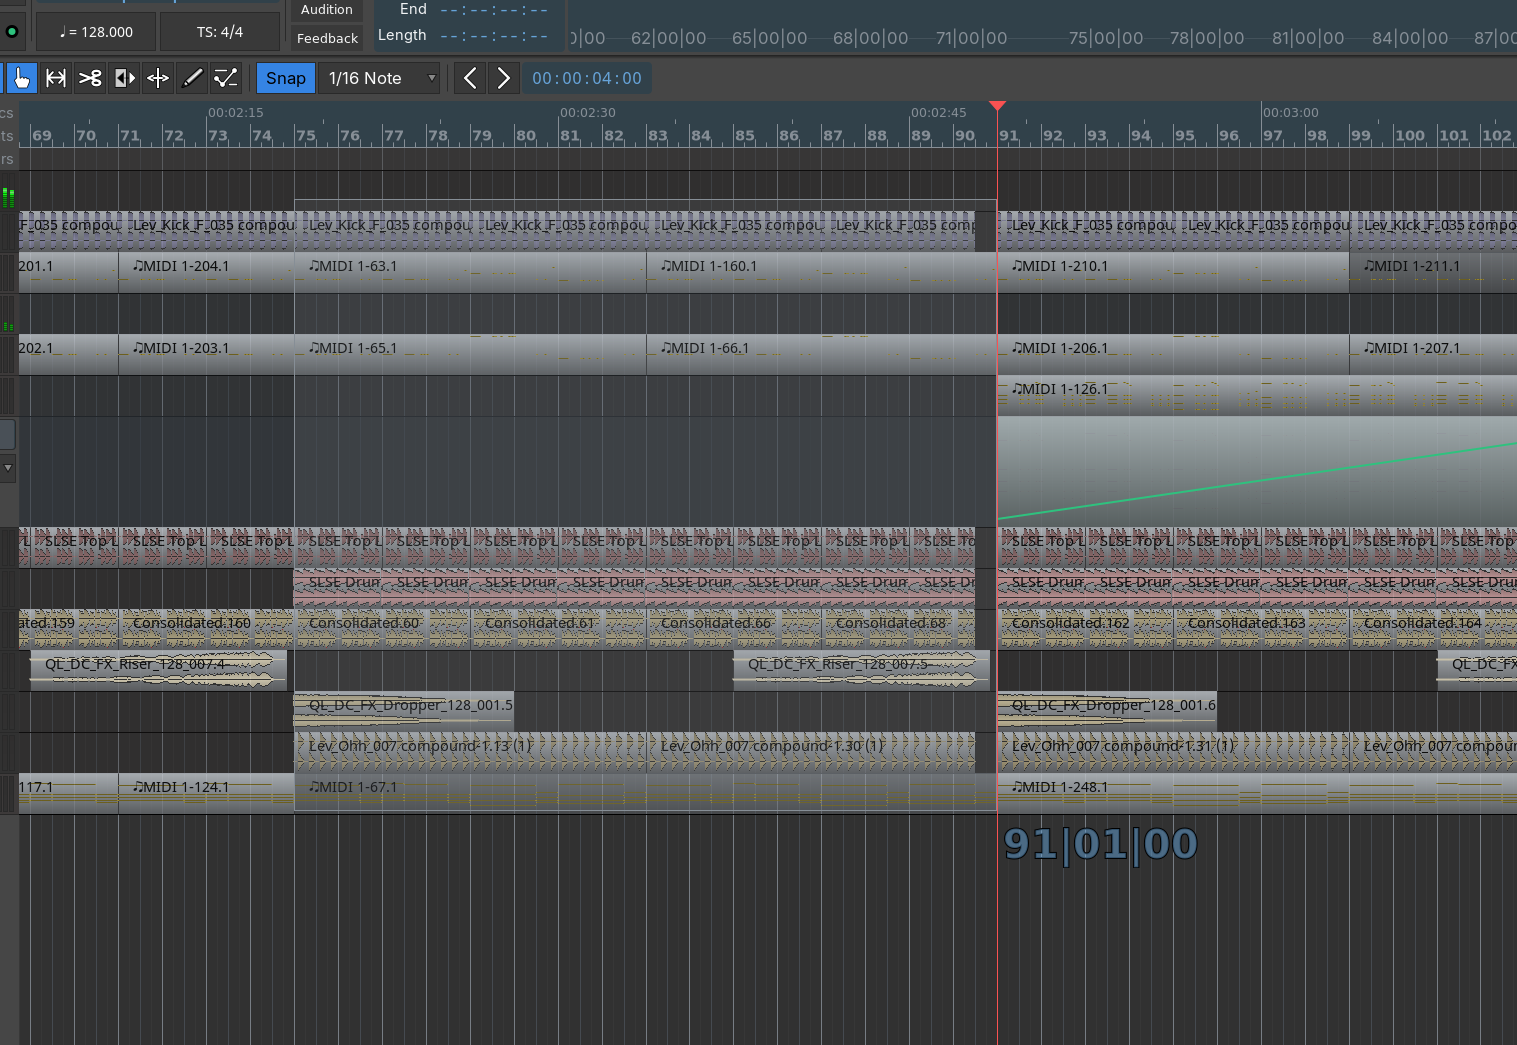Click the red playhead marker in ruler
1517x1045 pixels.
click(997, 105)
